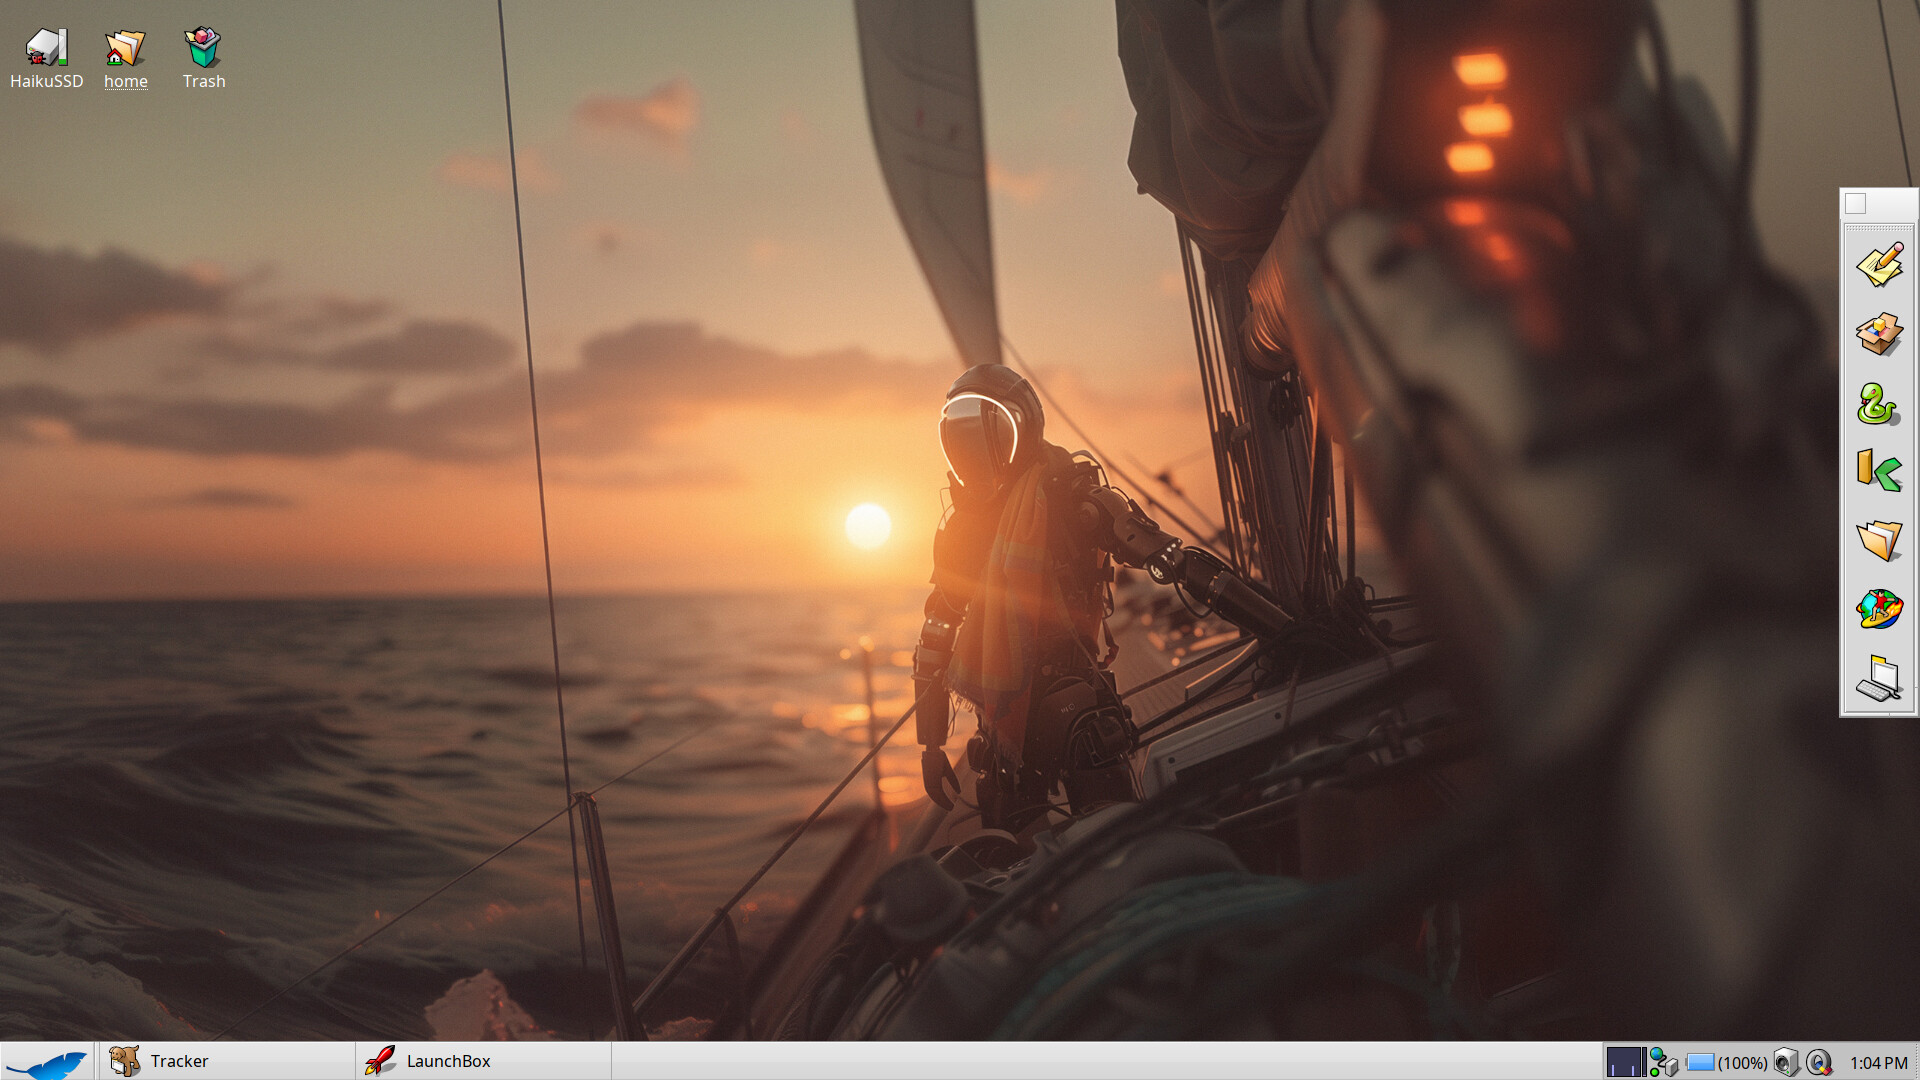Open the package box icon in LaunchBox
The height and width of the screenshot is (1080, 1920).
point(1879,334)
